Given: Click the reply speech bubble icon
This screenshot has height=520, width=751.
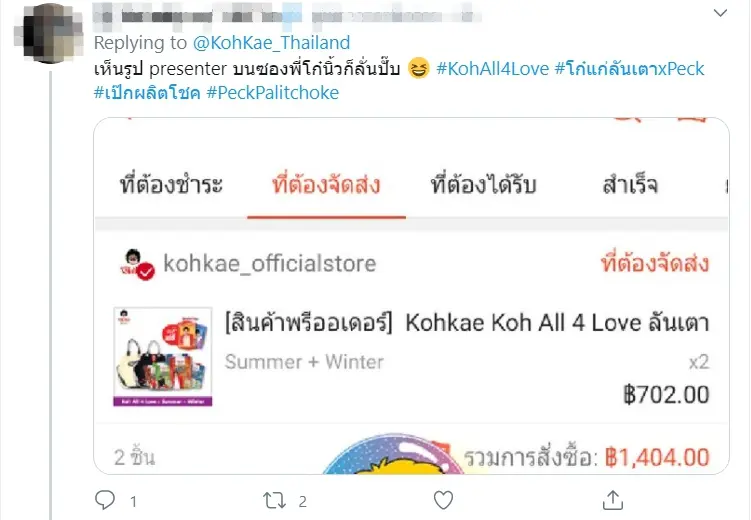Looking at the screenshot, I should click(105, 500).
